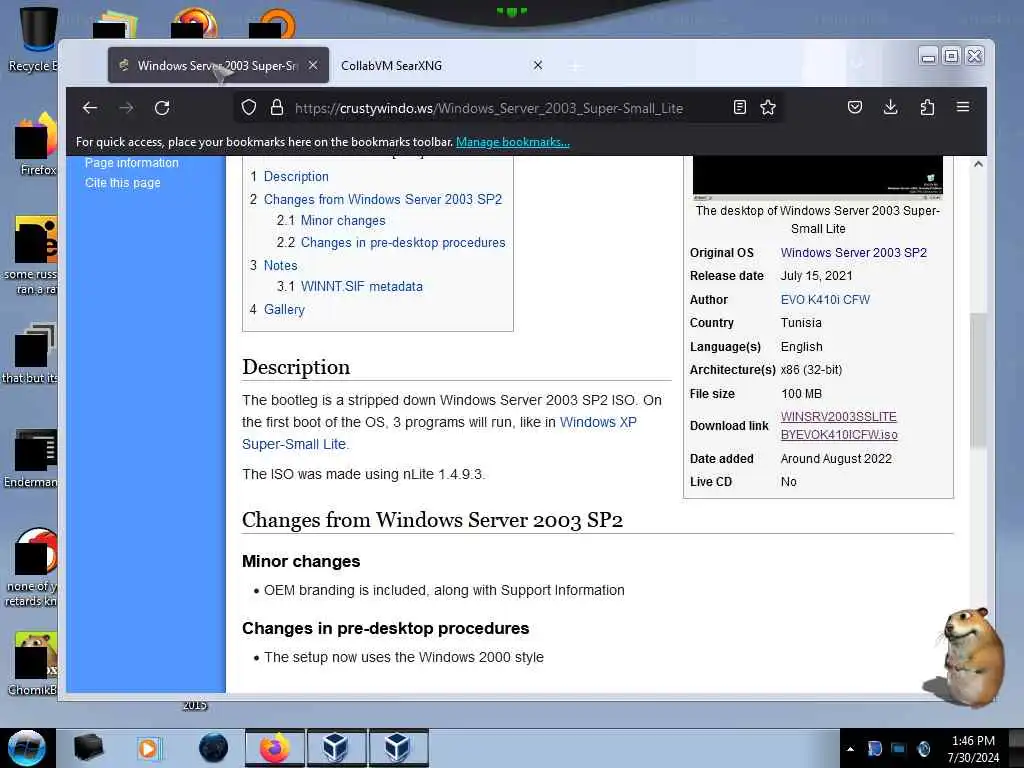Viewport: 1024px width, 768px height.
Task: Jump to Notes in the contents
Action: pyautogui.click(x=280, y=265)
